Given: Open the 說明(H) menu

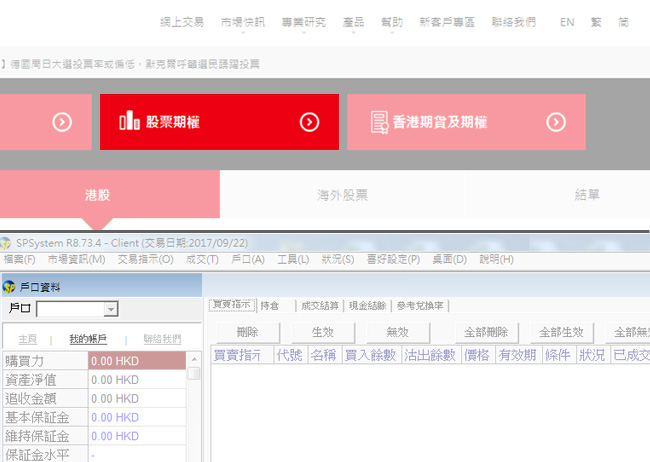Looking at the screenshot, I should [x=496, y=260].
